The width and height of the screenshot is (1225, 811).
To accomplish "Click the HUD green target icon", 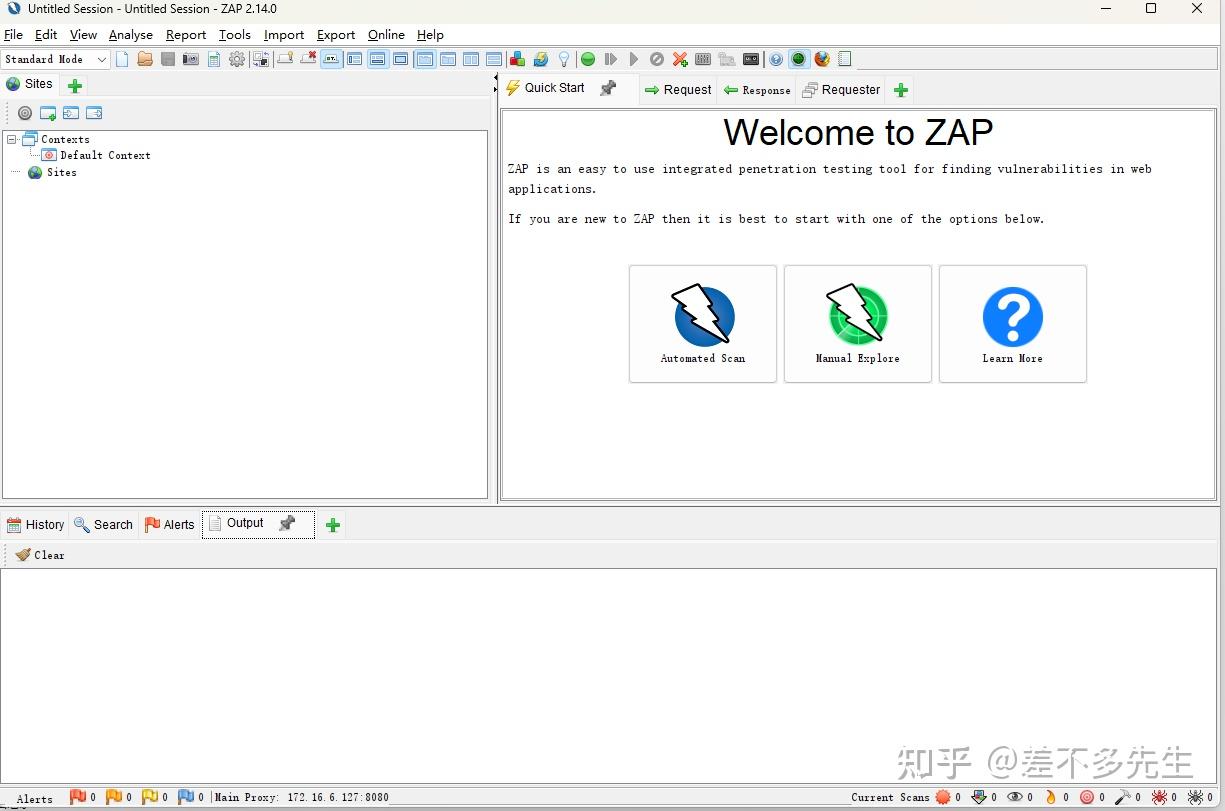I will (x=798, y=59).
